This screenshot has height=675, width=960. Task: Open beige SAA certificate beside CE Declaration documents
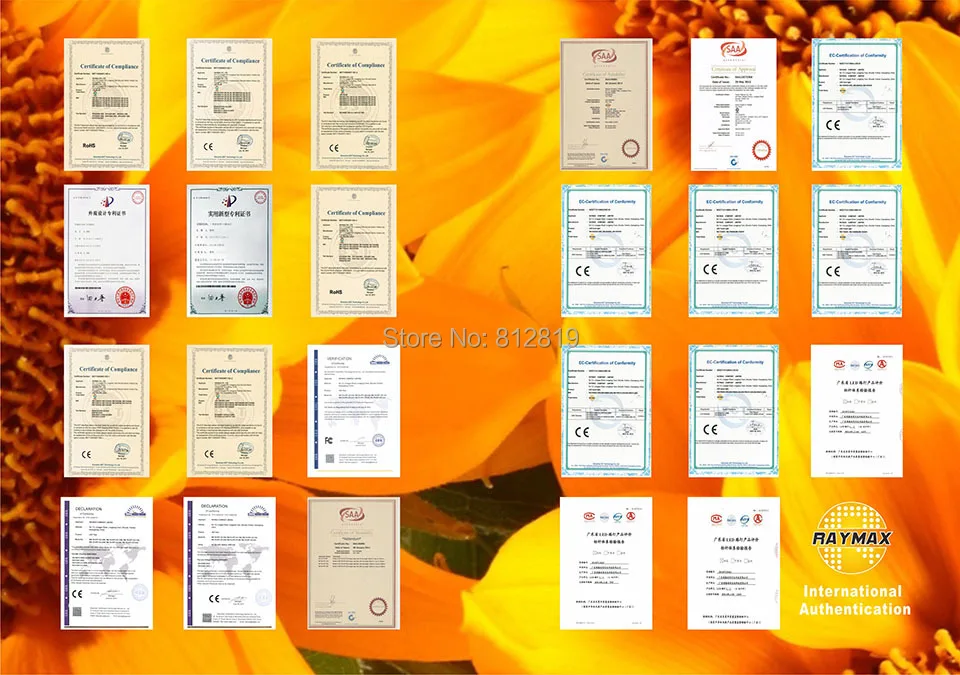coord(353,564)
